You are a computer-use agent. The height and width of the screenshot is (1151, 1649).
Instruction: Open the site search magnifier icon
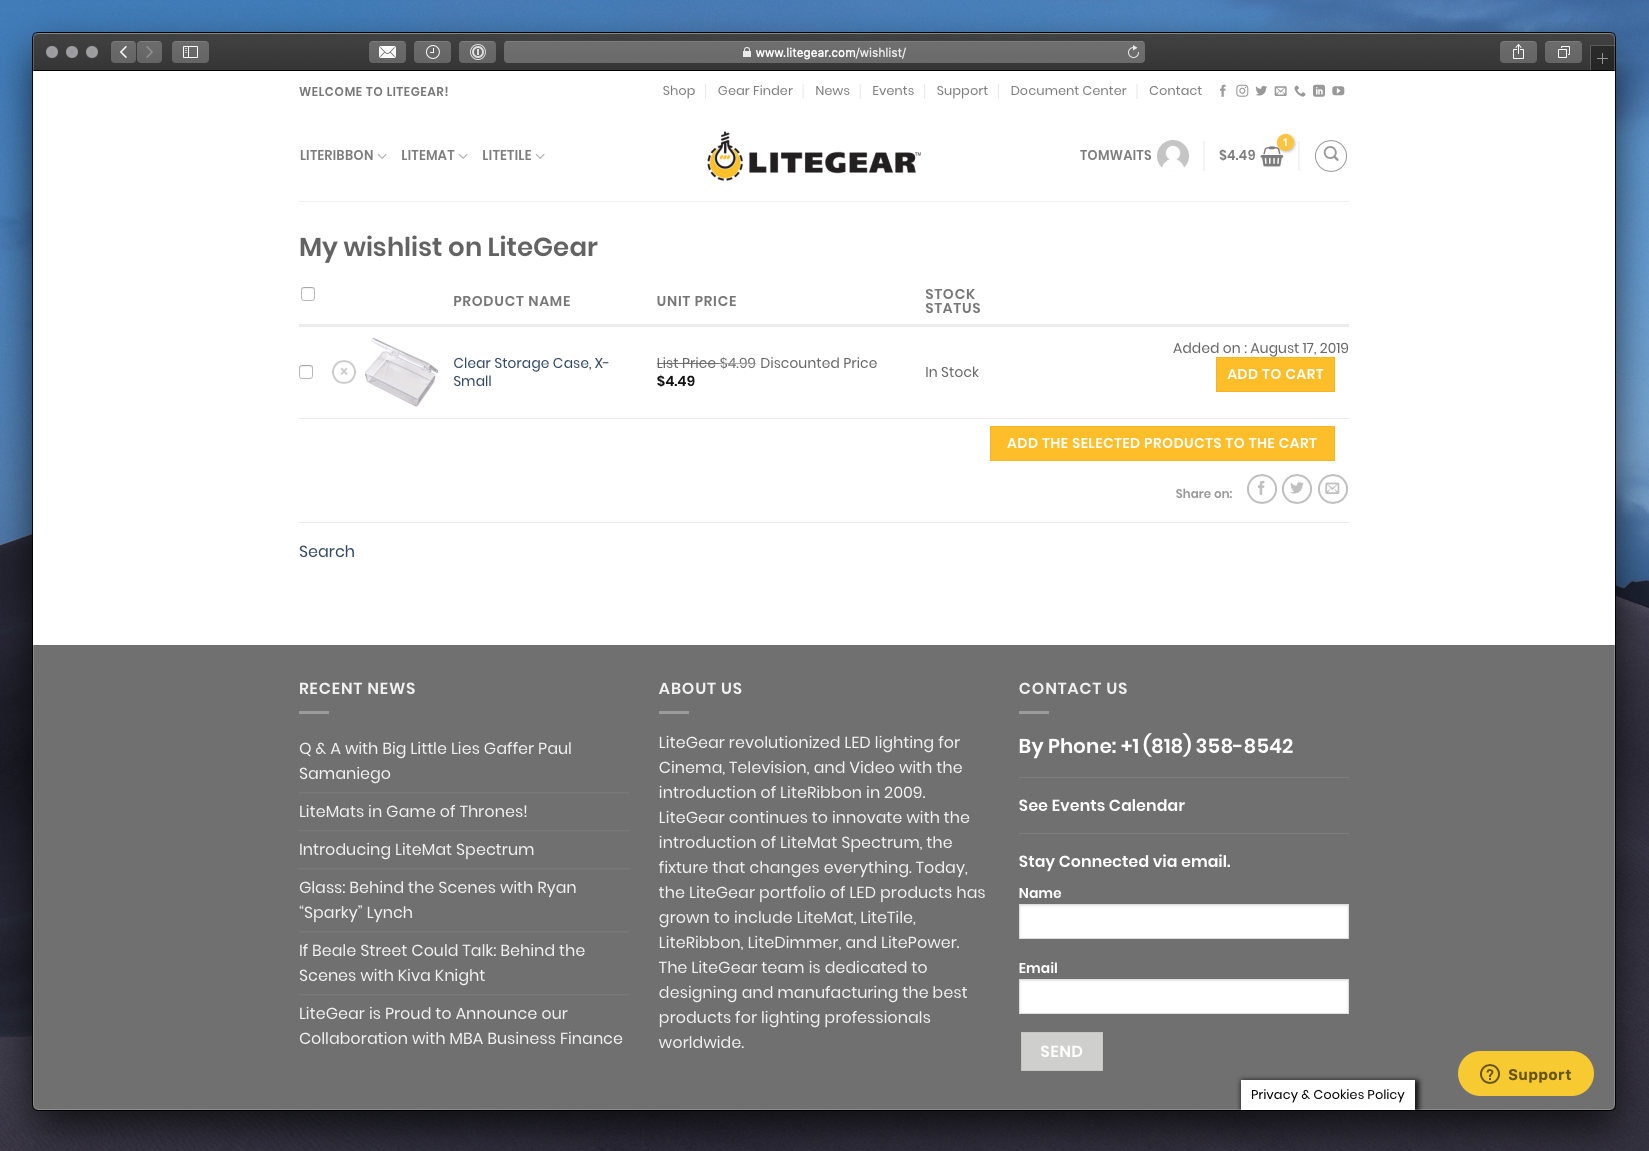click(x=1331, y=155)
